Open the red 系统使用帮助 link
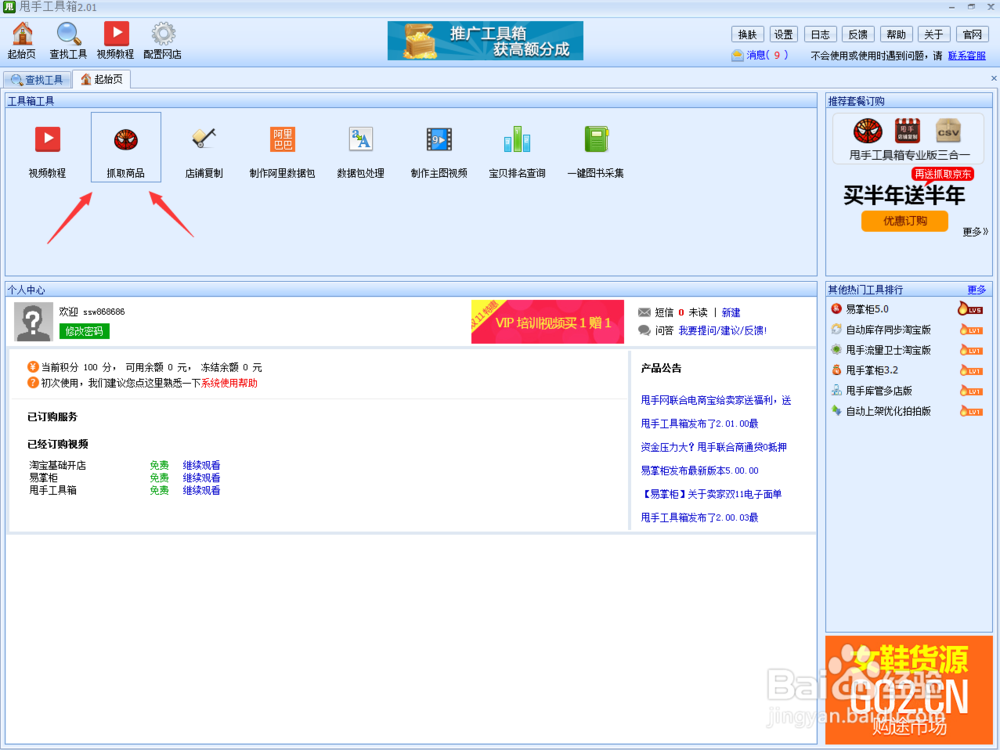The width and height of the screenshot is (1000, 750). (229, 383)
